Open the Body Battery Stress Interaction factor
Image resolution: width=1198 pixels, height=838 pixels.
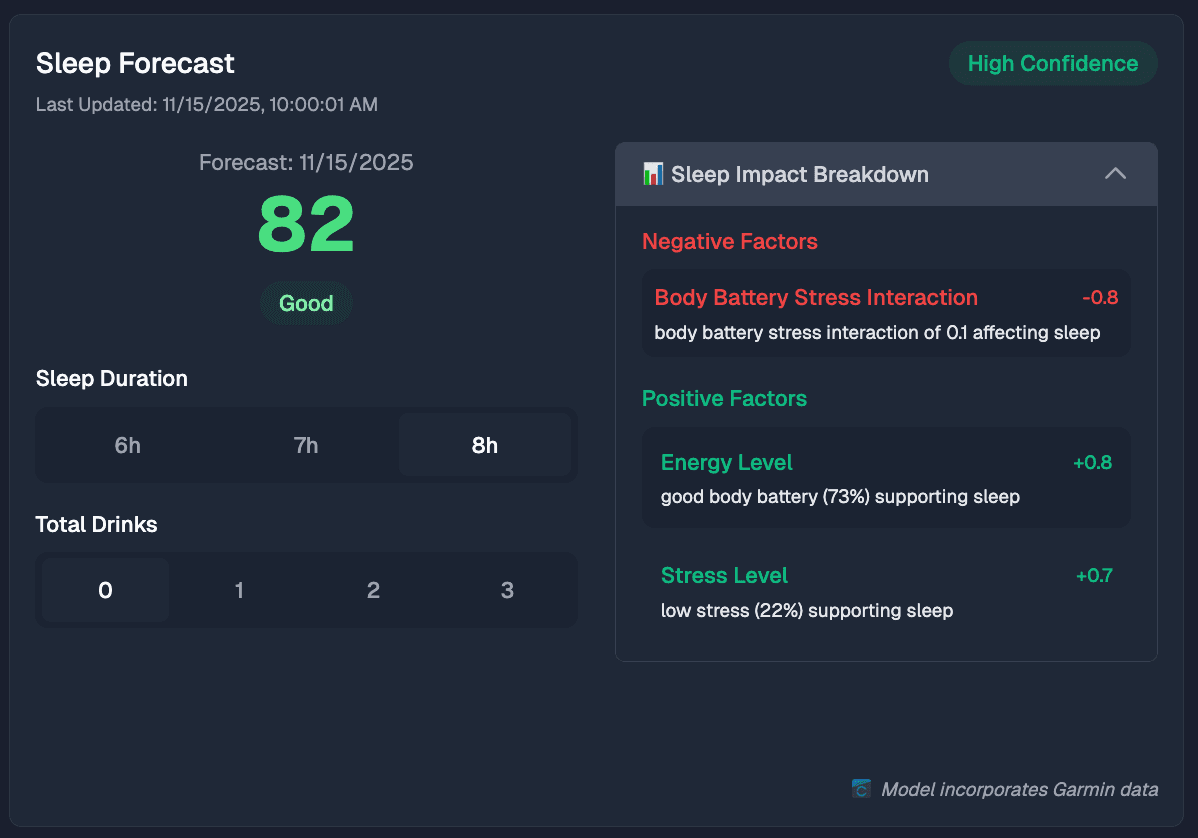tap(886, 312)
